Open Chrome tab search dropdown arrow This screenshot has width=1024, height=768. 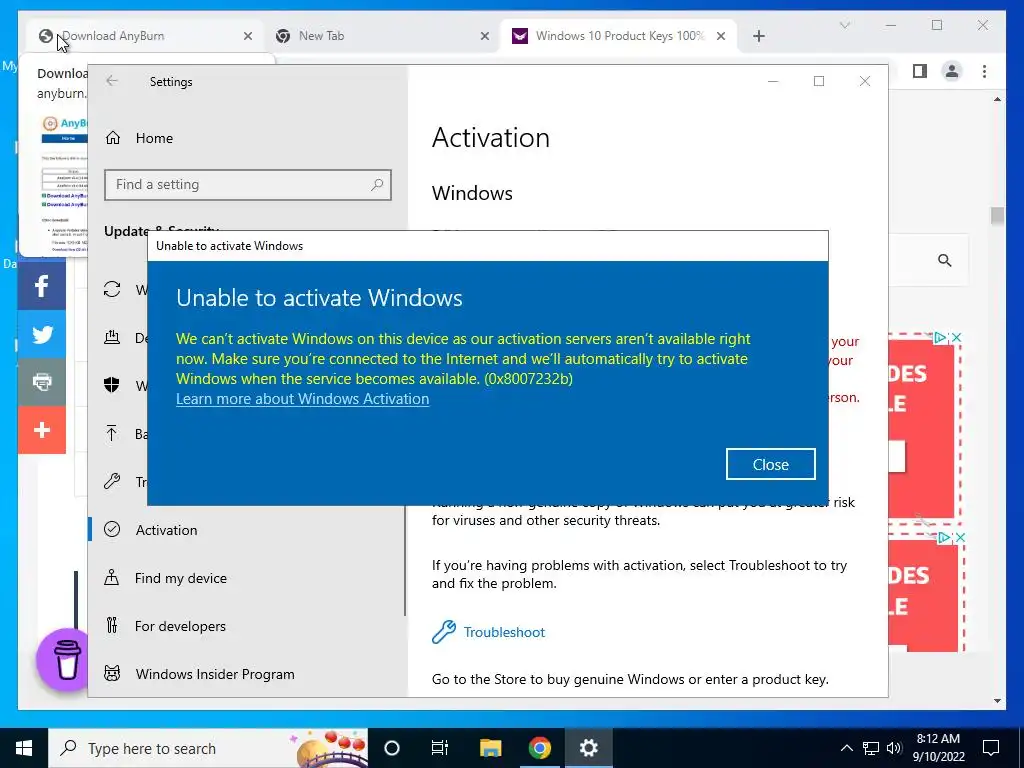click(845, 25)
